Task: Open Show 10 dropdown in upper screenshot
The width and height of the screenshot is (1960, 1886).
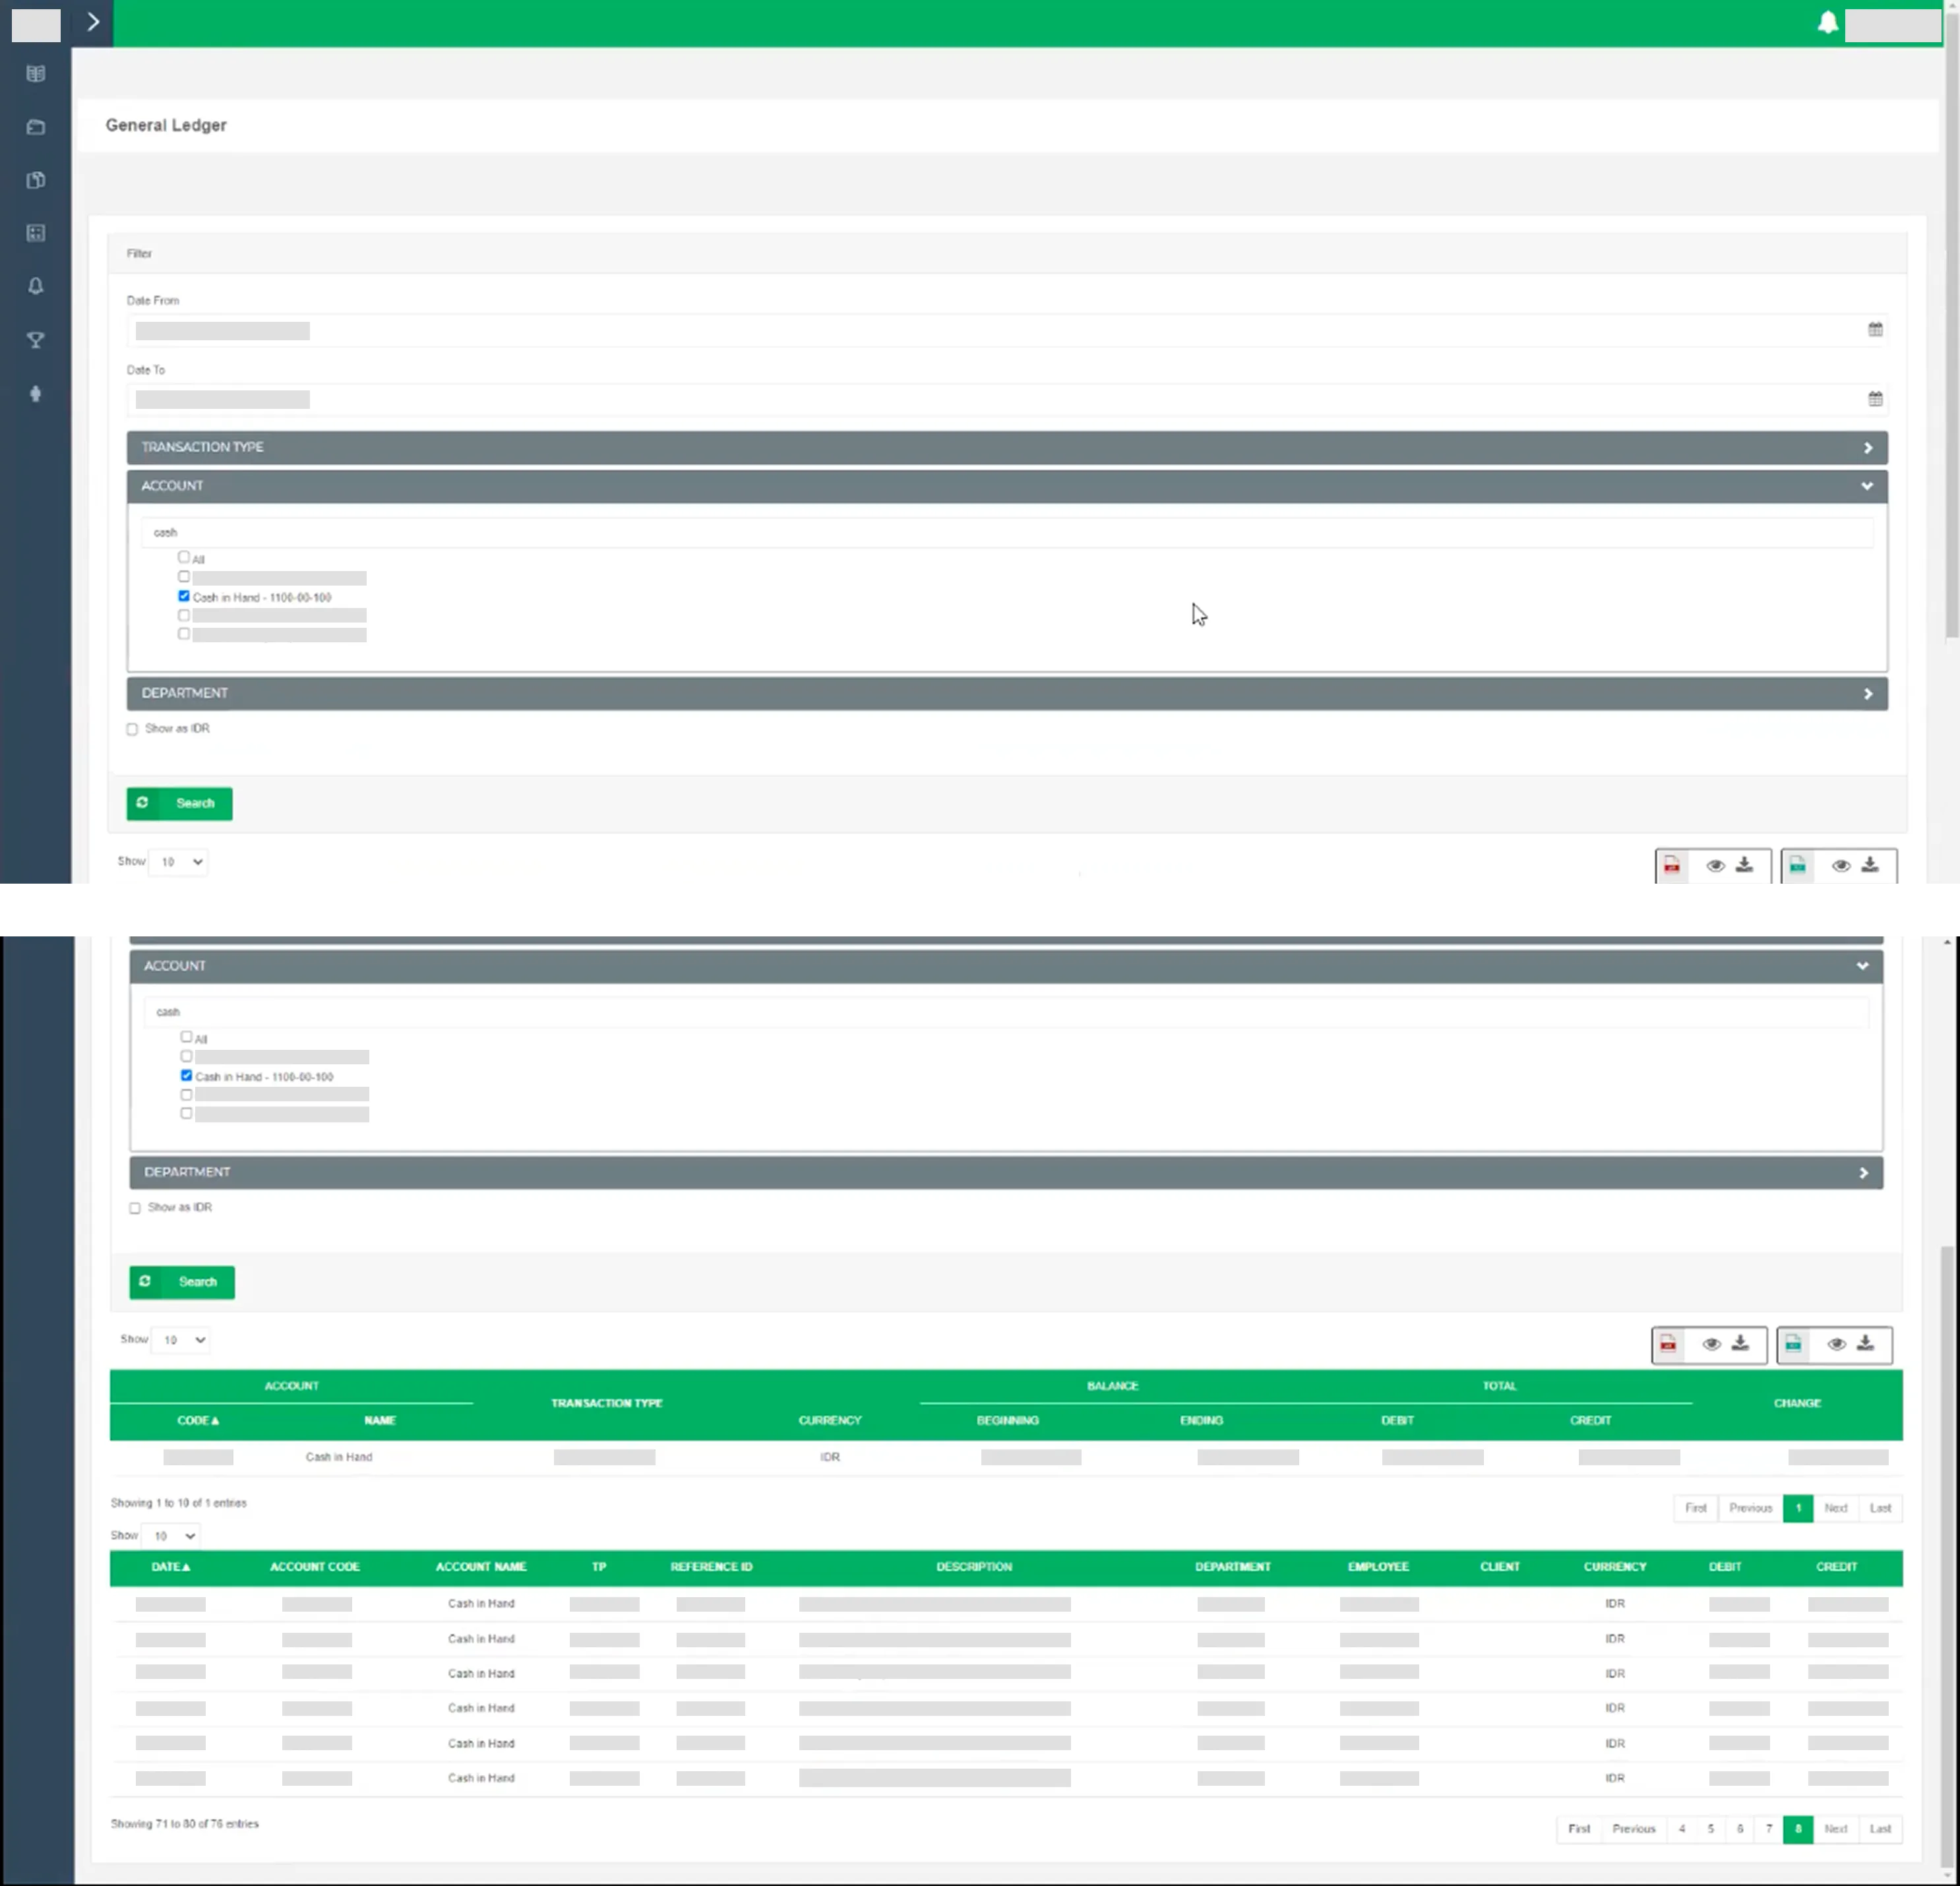Action: point(178,862)
